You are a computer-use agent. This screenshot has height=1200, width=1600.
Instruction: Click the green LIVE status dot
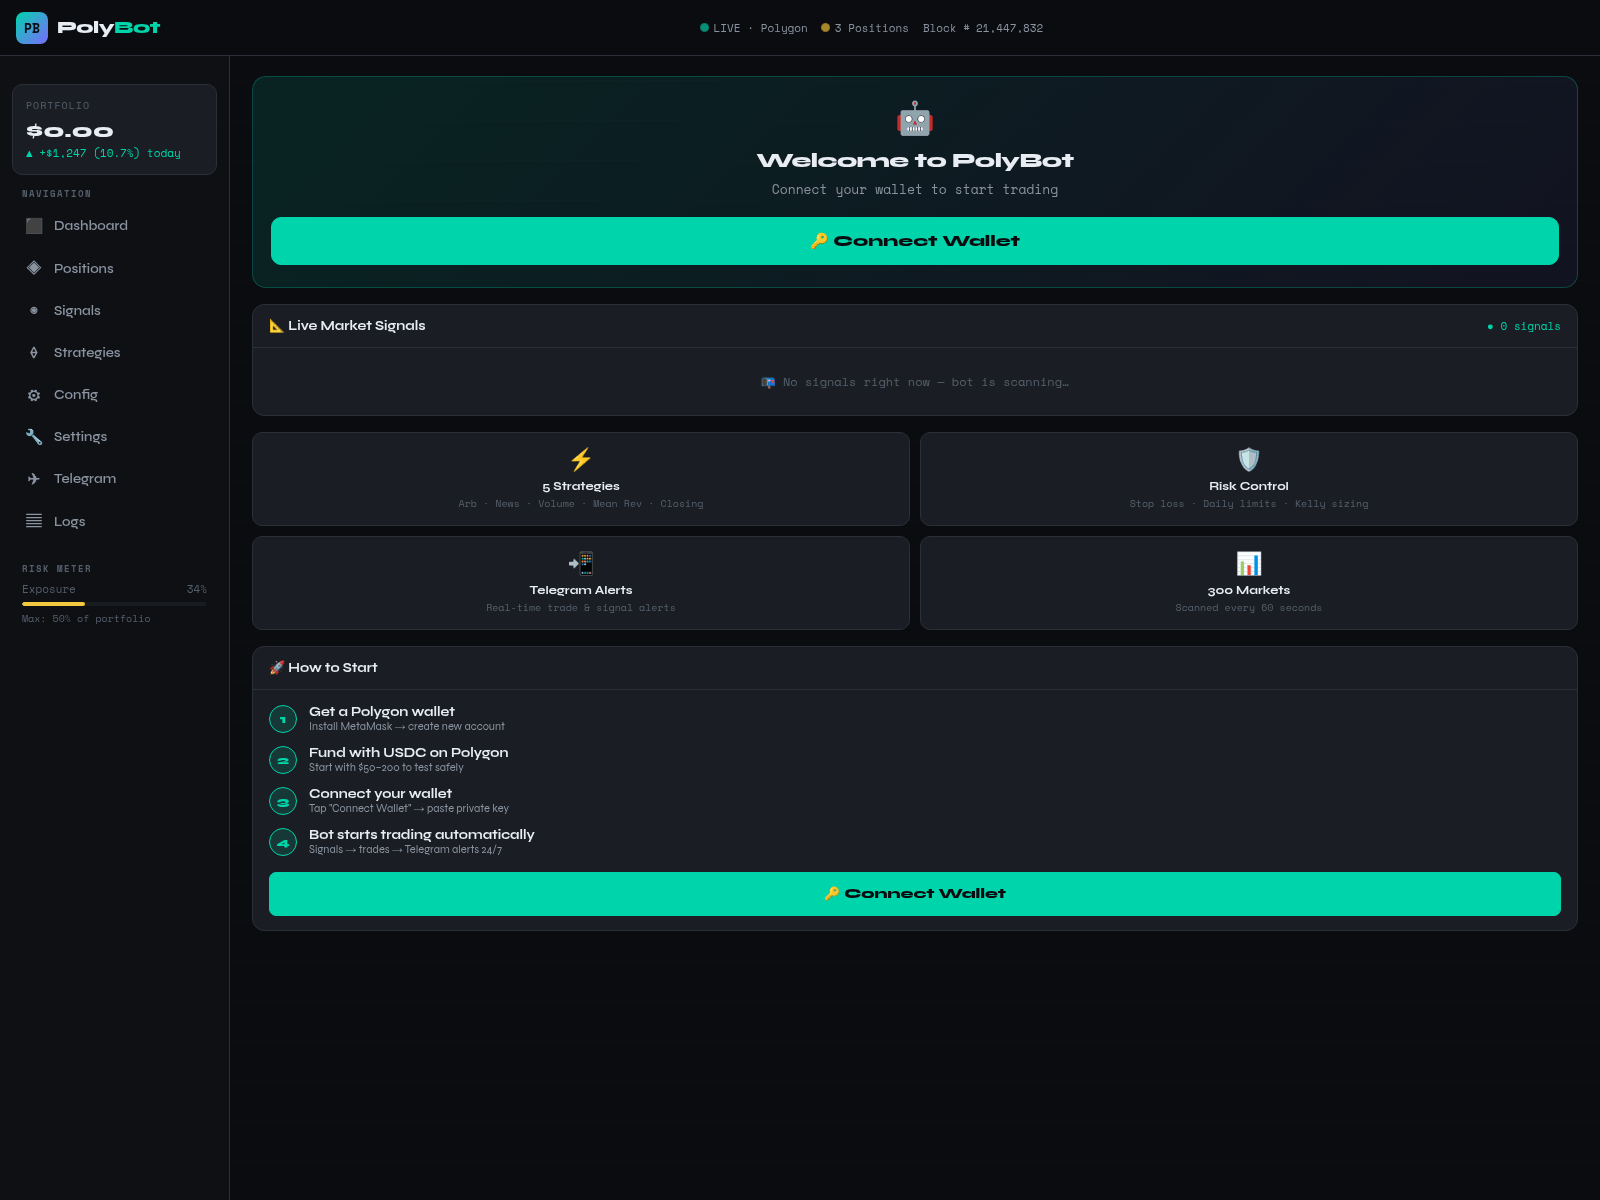(704, 28)
